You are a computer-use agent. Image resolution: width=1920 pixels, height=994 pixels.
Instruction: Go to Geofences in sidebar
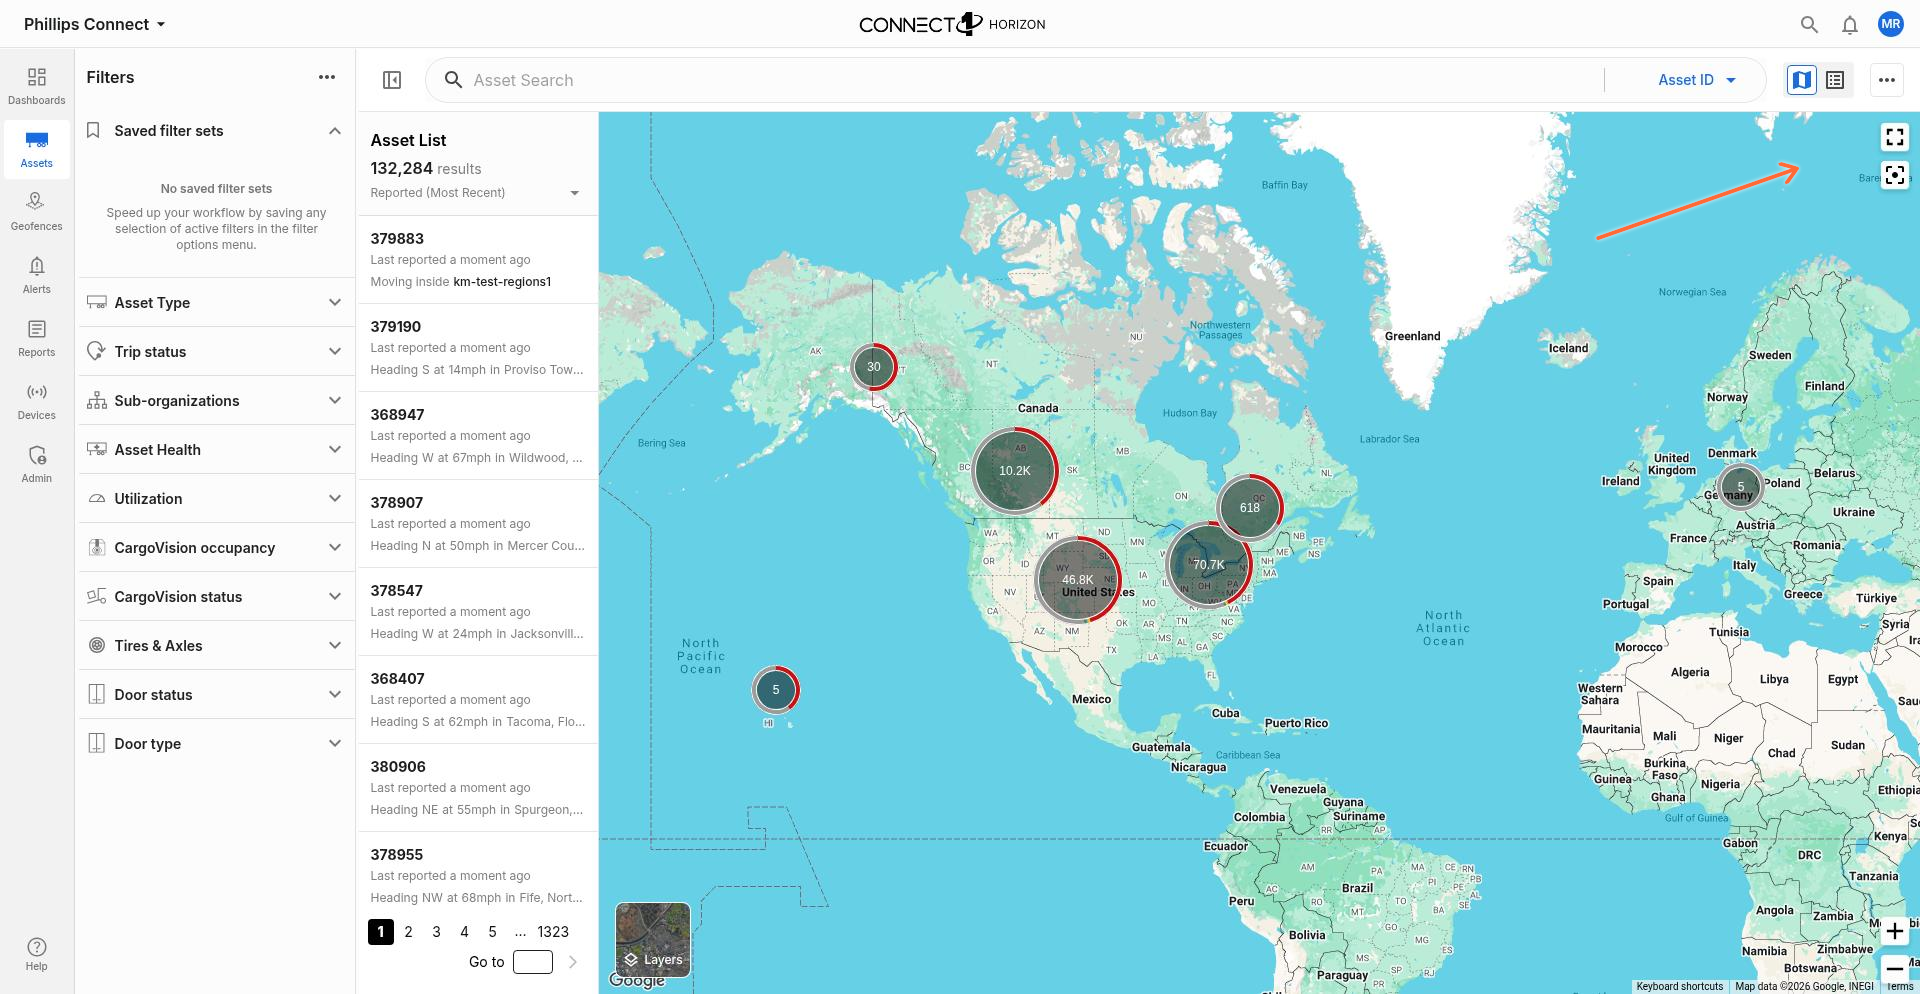point(37,212)
